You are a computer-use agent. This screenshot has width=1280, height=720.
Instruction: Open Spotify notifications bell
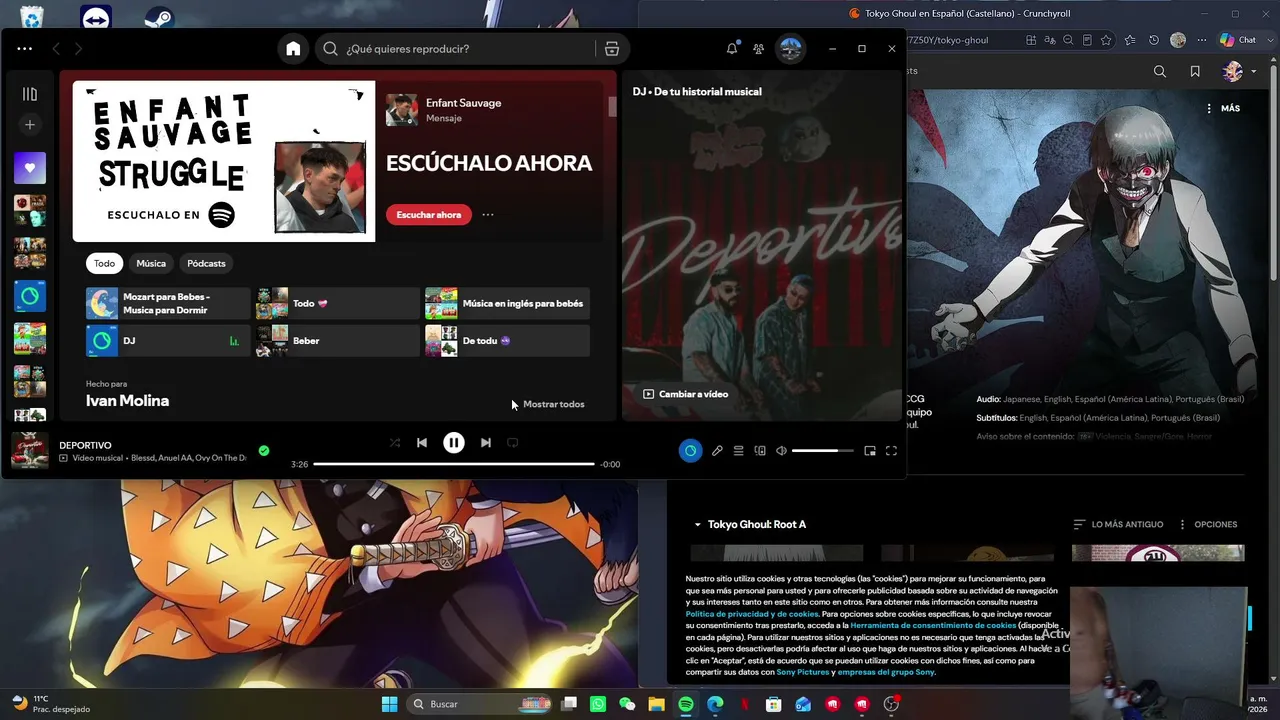(732, 48)
